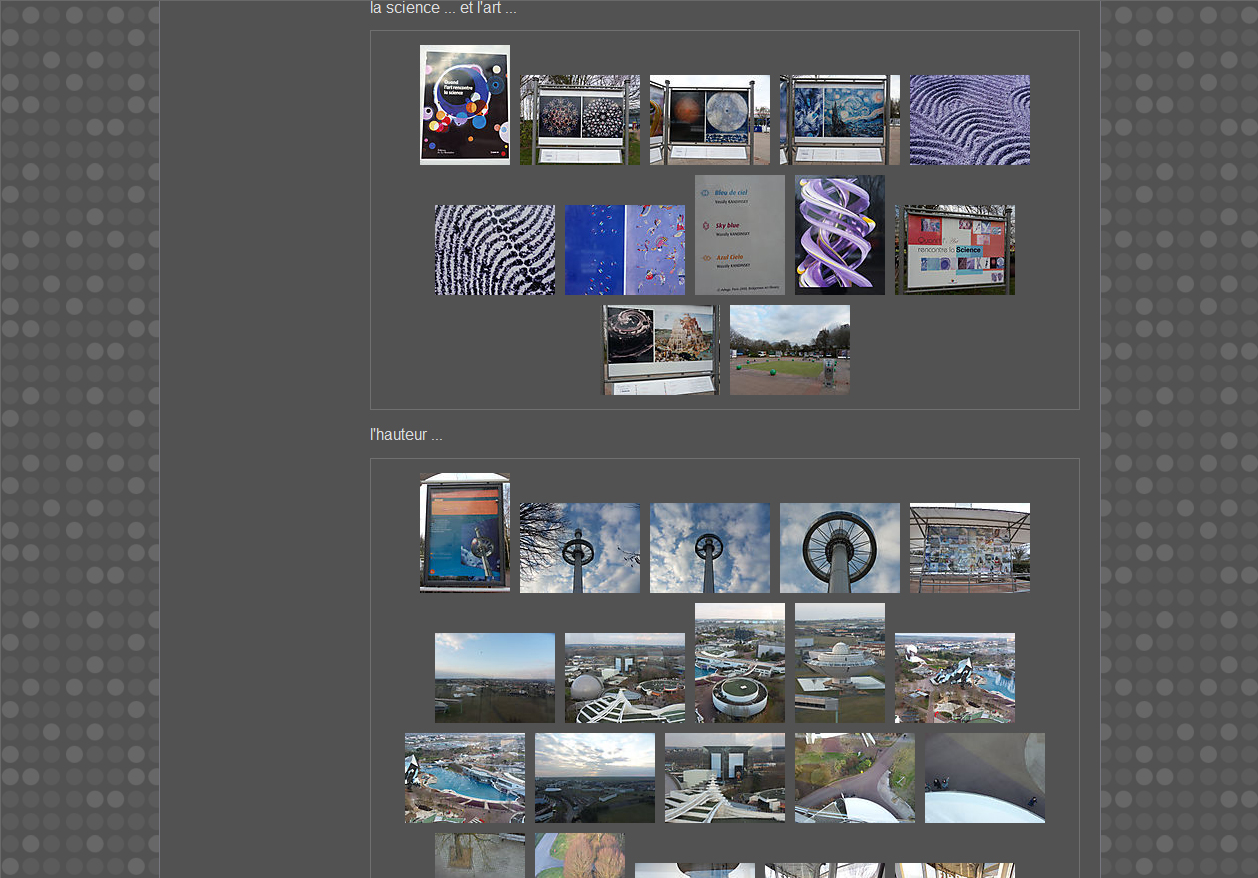The height and width of the screenshot is (878, 1258).
Task: Click the 'Bleu de ciel' caption sign photo
Action: pyautogui.click(x=739, y=235)
